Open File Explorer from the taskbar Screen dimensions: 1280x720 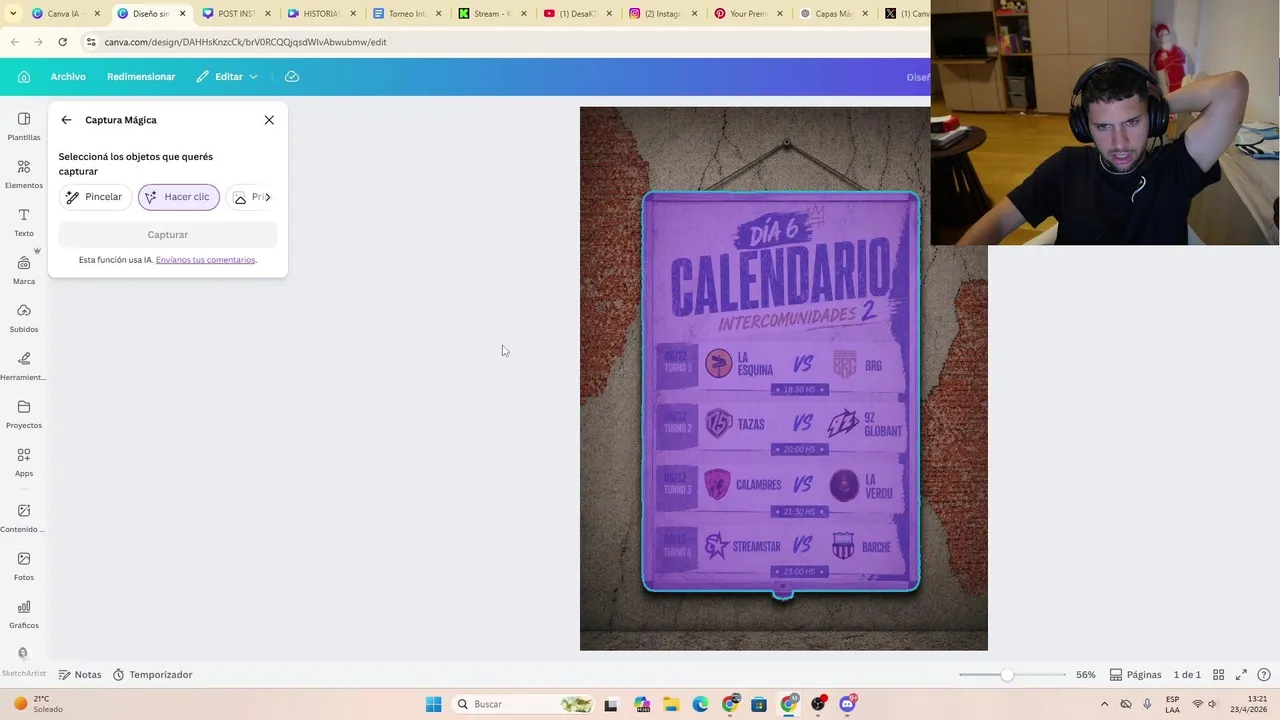click(x=671, y=704)
